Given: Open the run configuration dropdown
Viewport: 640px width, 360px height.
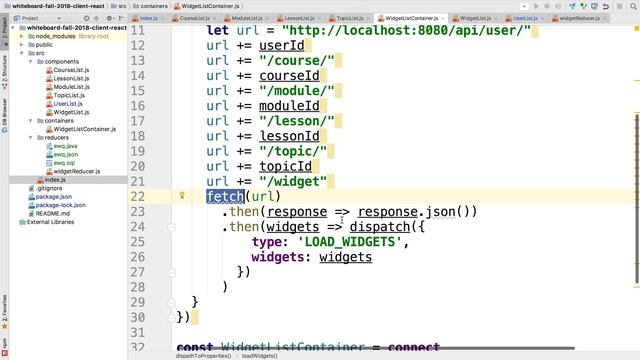Looking at the screenshot, I should 524,6.
